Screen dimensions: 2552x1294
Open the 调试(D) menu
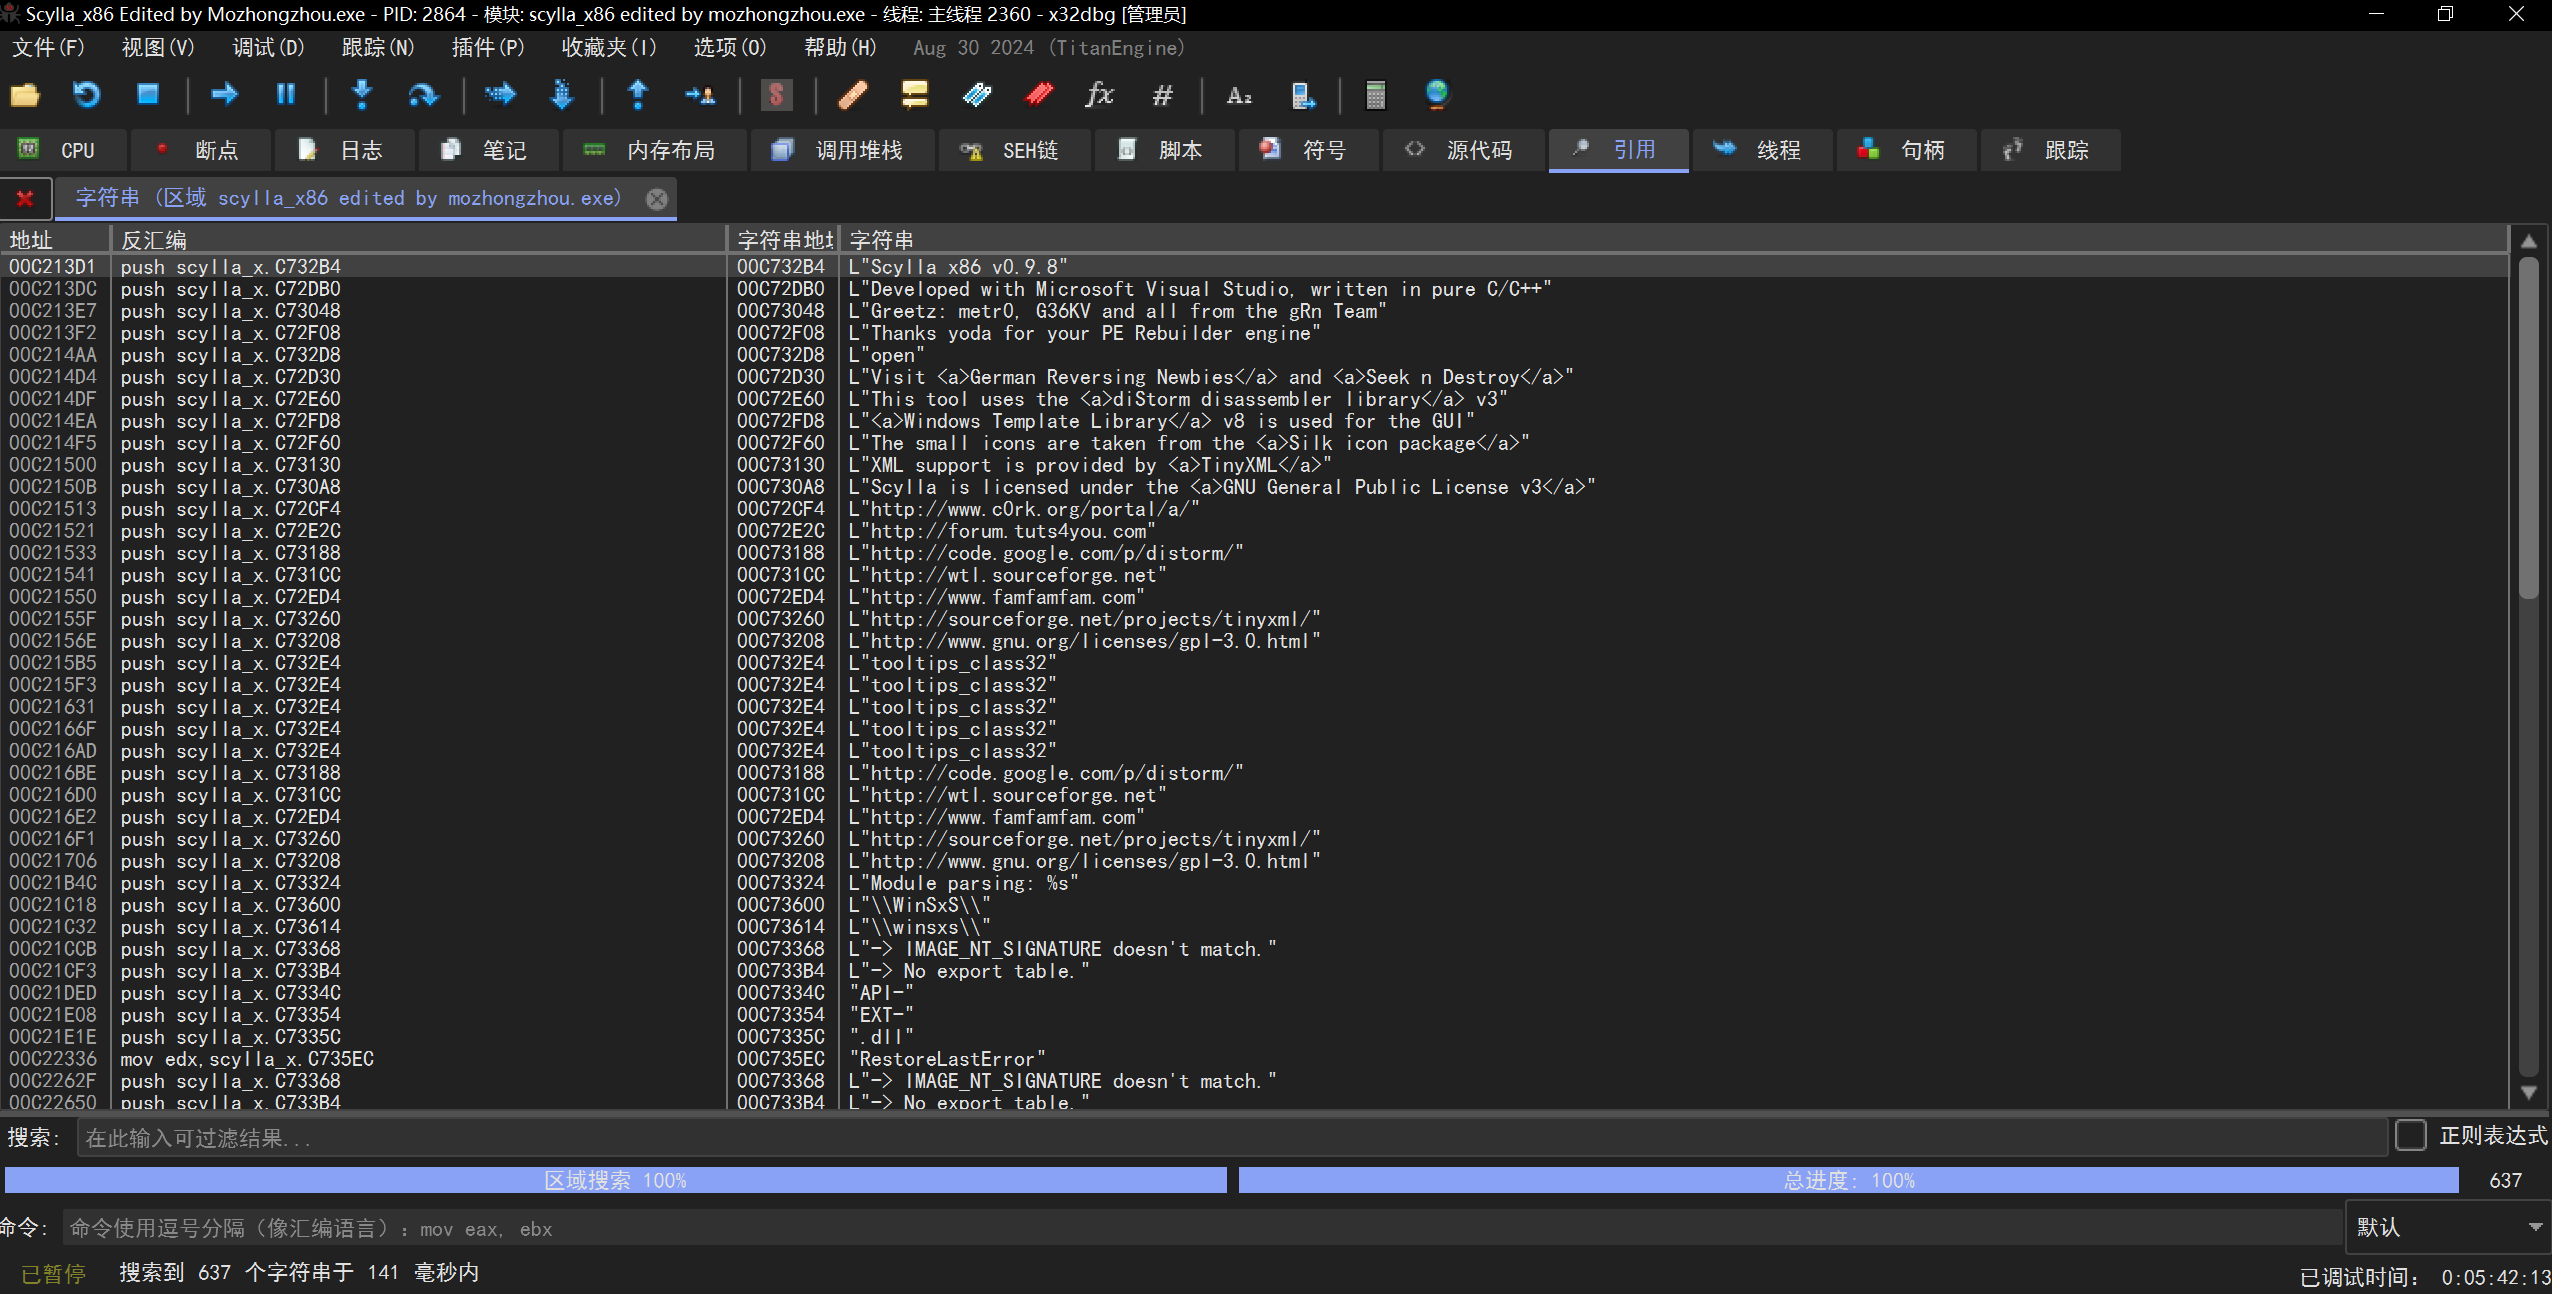pyautogui.click(x=268, y=47)
